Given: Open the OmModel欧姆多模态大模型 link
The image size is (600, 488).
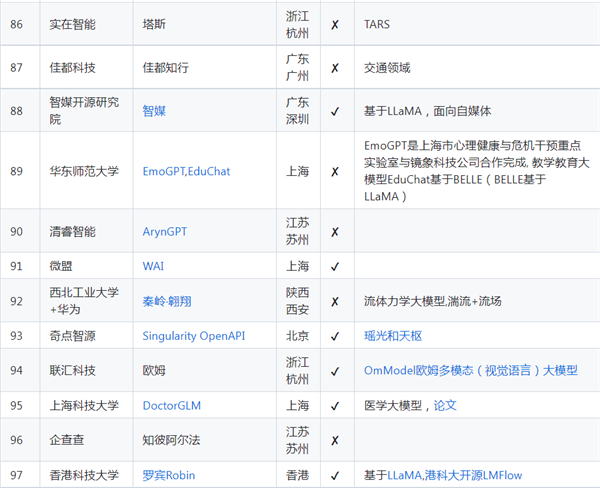Looking at the screenshot, I should point(471,370).
